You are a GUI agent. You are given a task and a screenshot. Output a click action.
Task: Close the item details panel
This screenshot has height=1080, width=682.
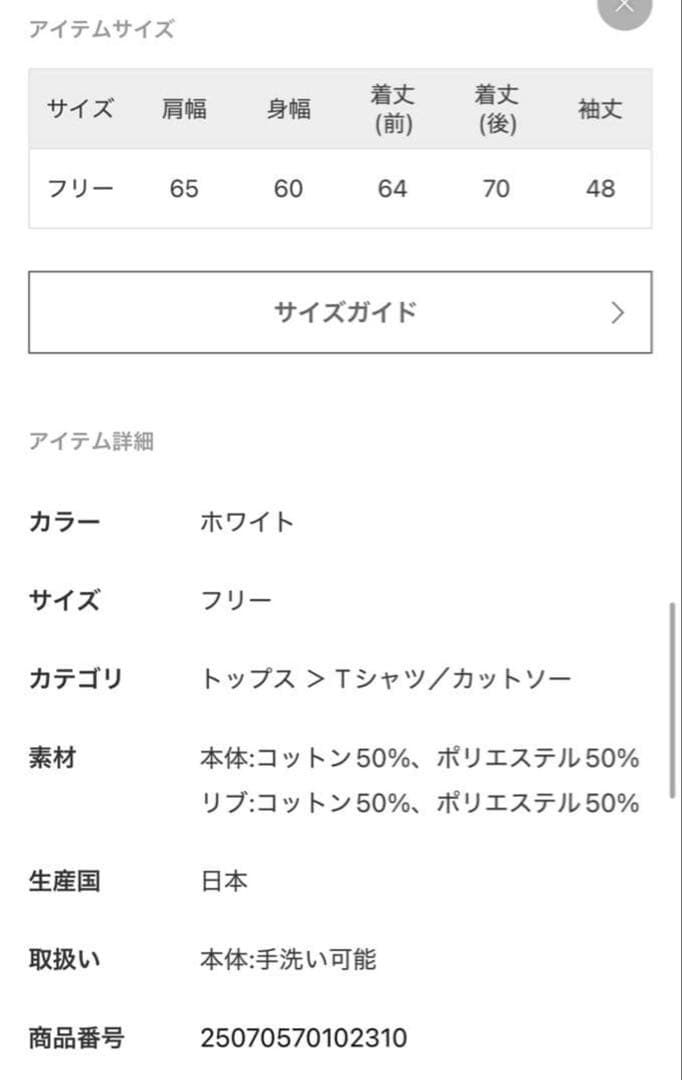click(625, 6)
